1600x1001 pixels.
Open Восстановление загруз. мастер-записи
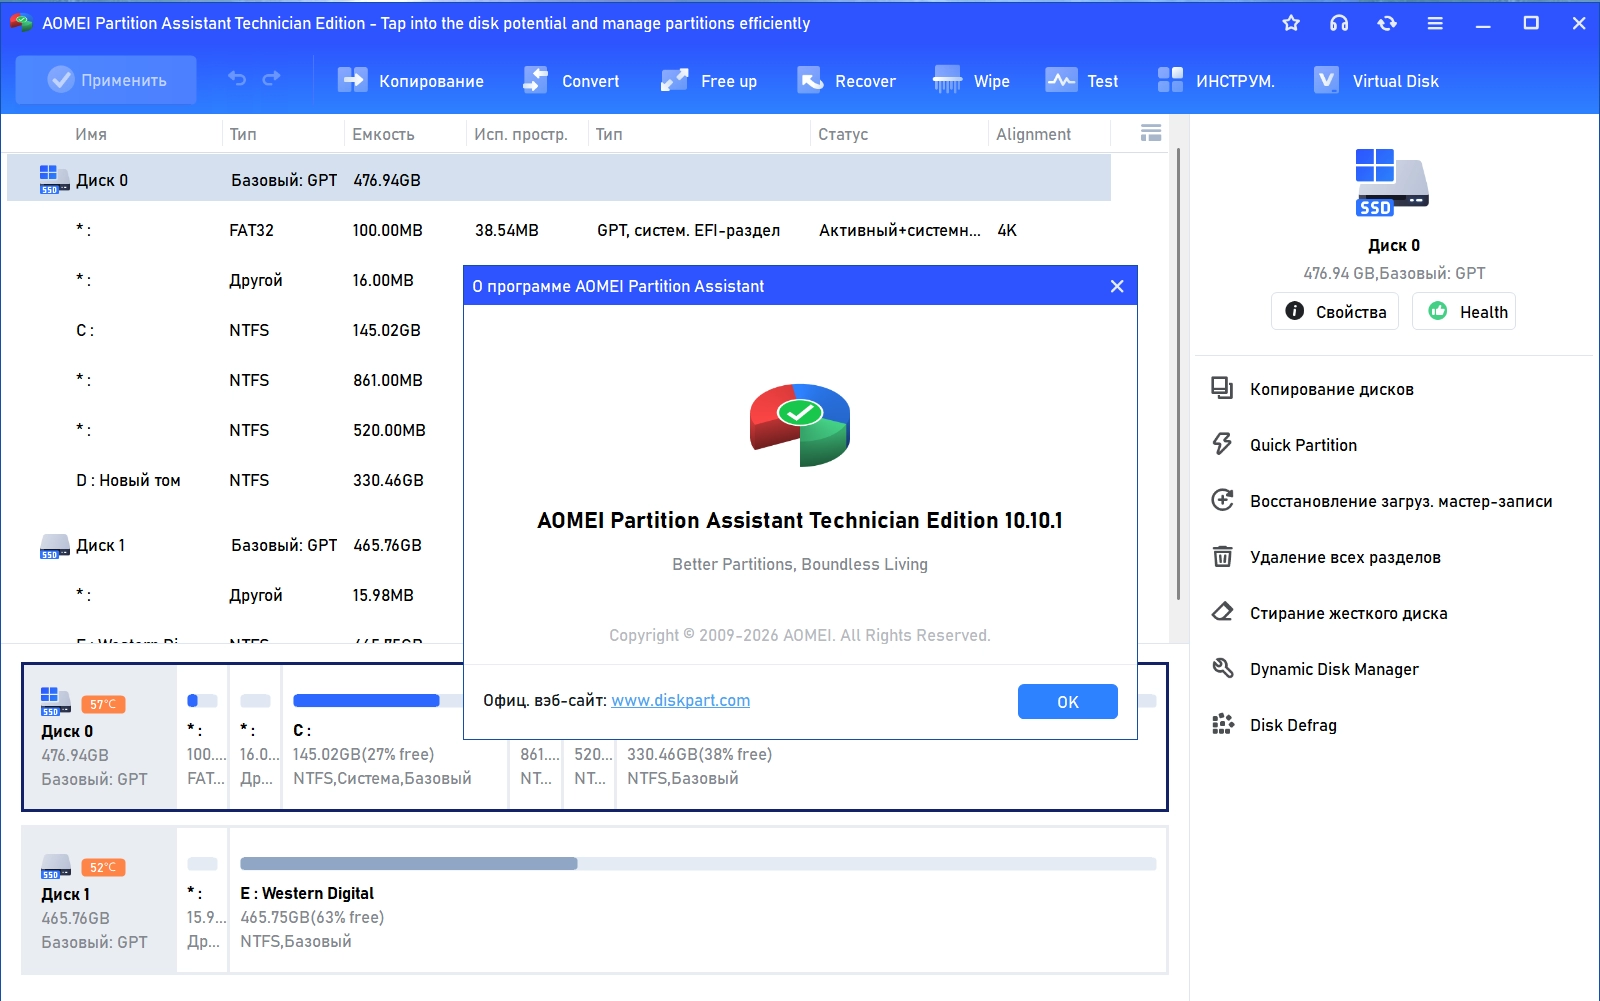point(1382,501)
